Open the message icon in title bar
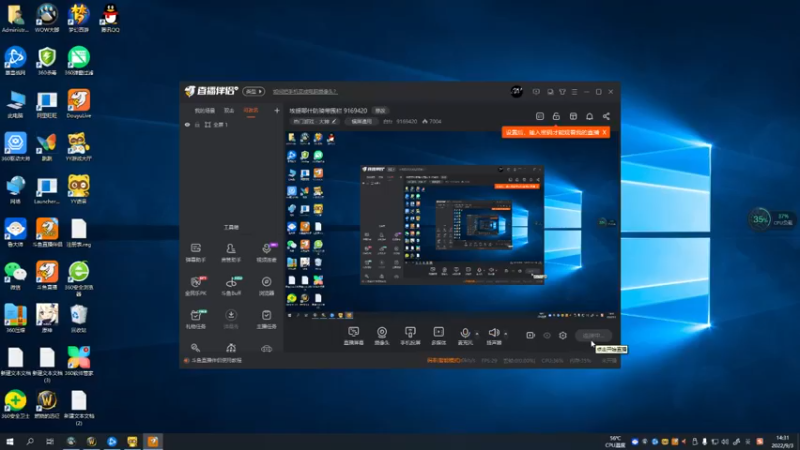The width and height of the screenshot is (800, 450). pos(536,92)
